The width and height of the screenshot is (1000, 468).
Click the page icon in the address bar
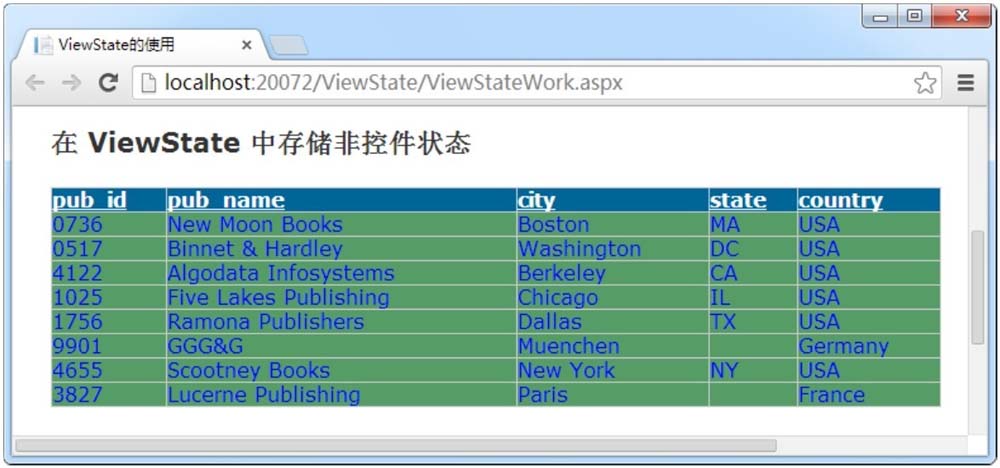(x=149, y=84)
